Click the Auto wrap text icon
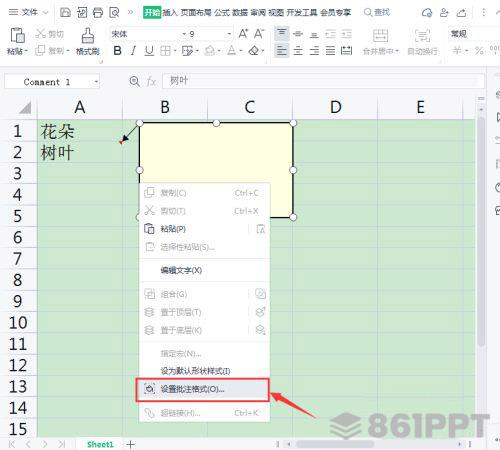 pyautogui.click(x=422, y=35)
